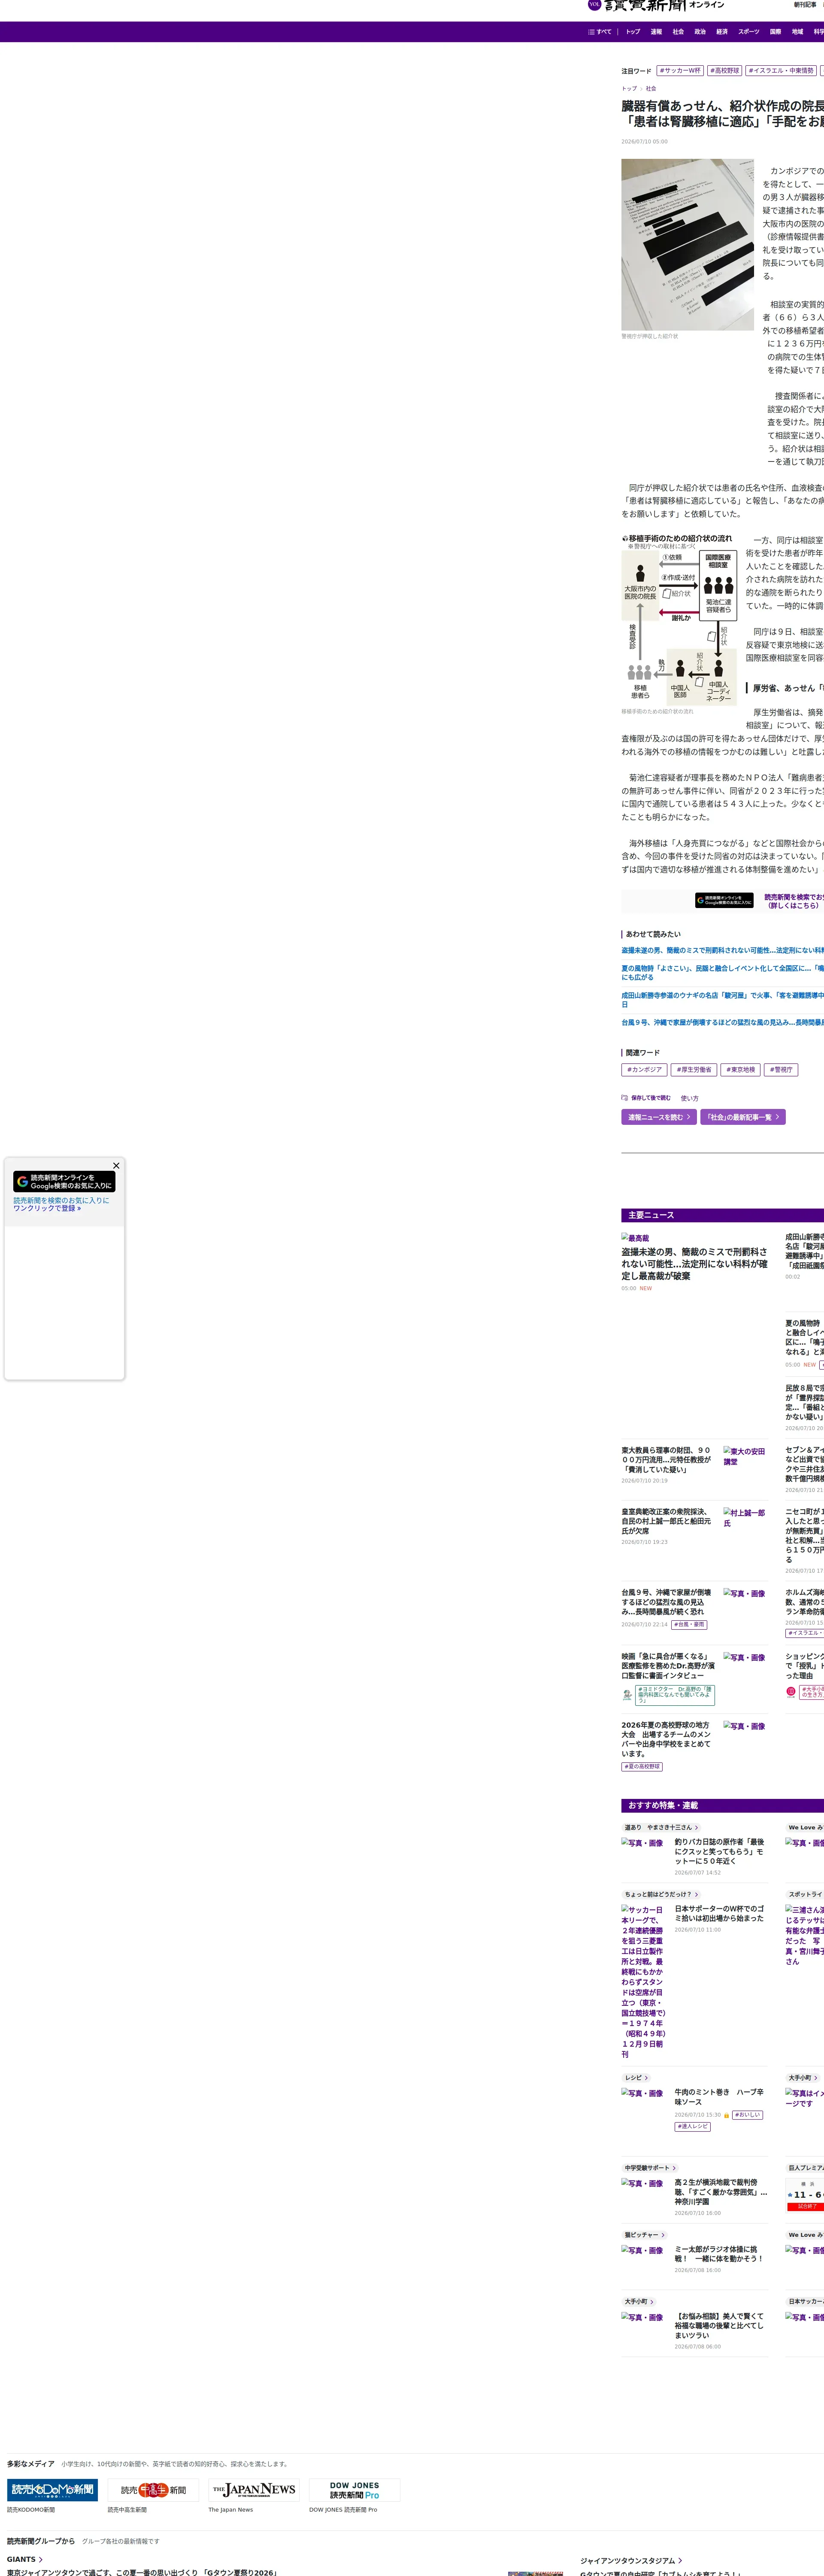Screen dimensions: 824x2576
Task: Click the #カンボジア related tag
Action: pos(644,1070)
